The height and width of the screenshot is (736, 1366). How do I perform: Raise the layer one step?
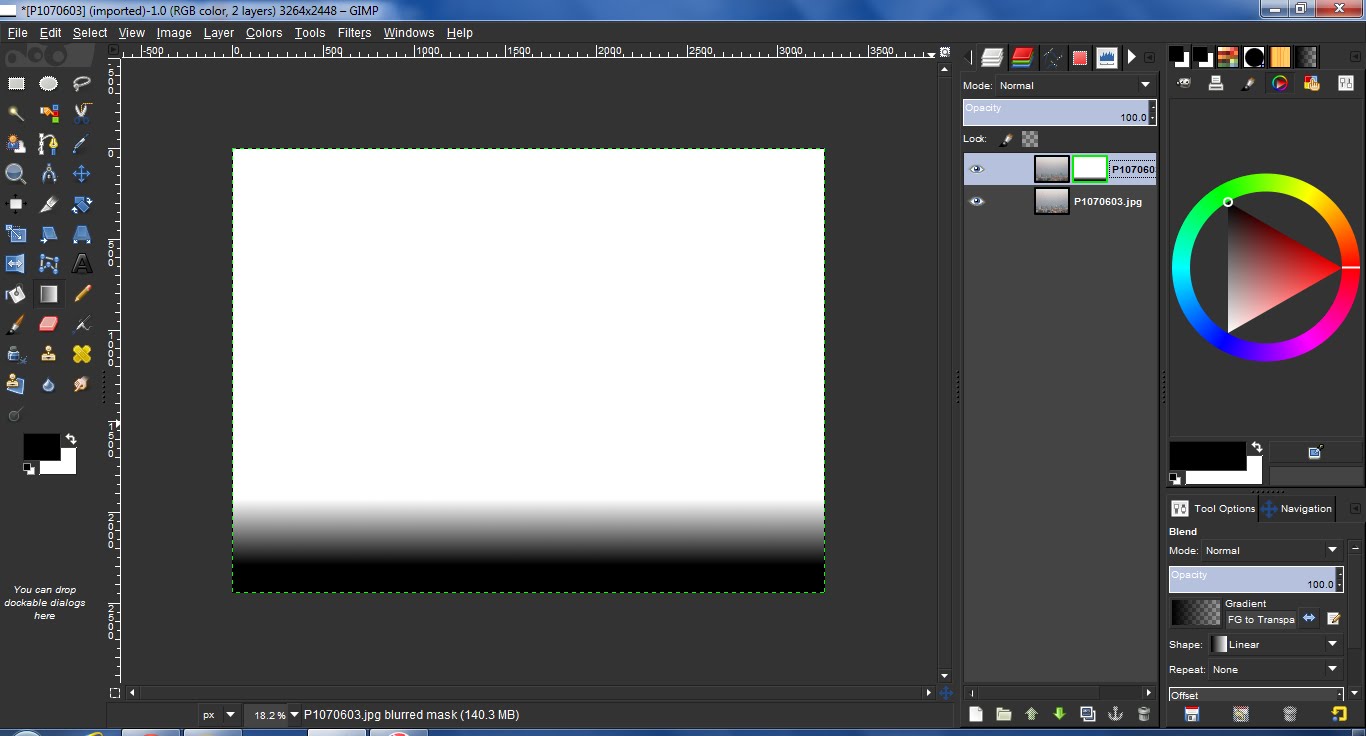coord(1032,714)
